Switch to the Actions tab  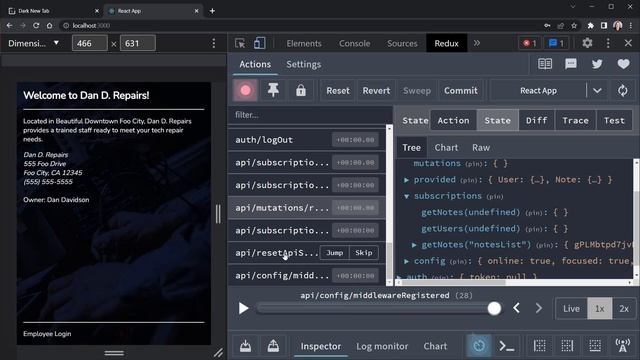[x=255, y=64]
